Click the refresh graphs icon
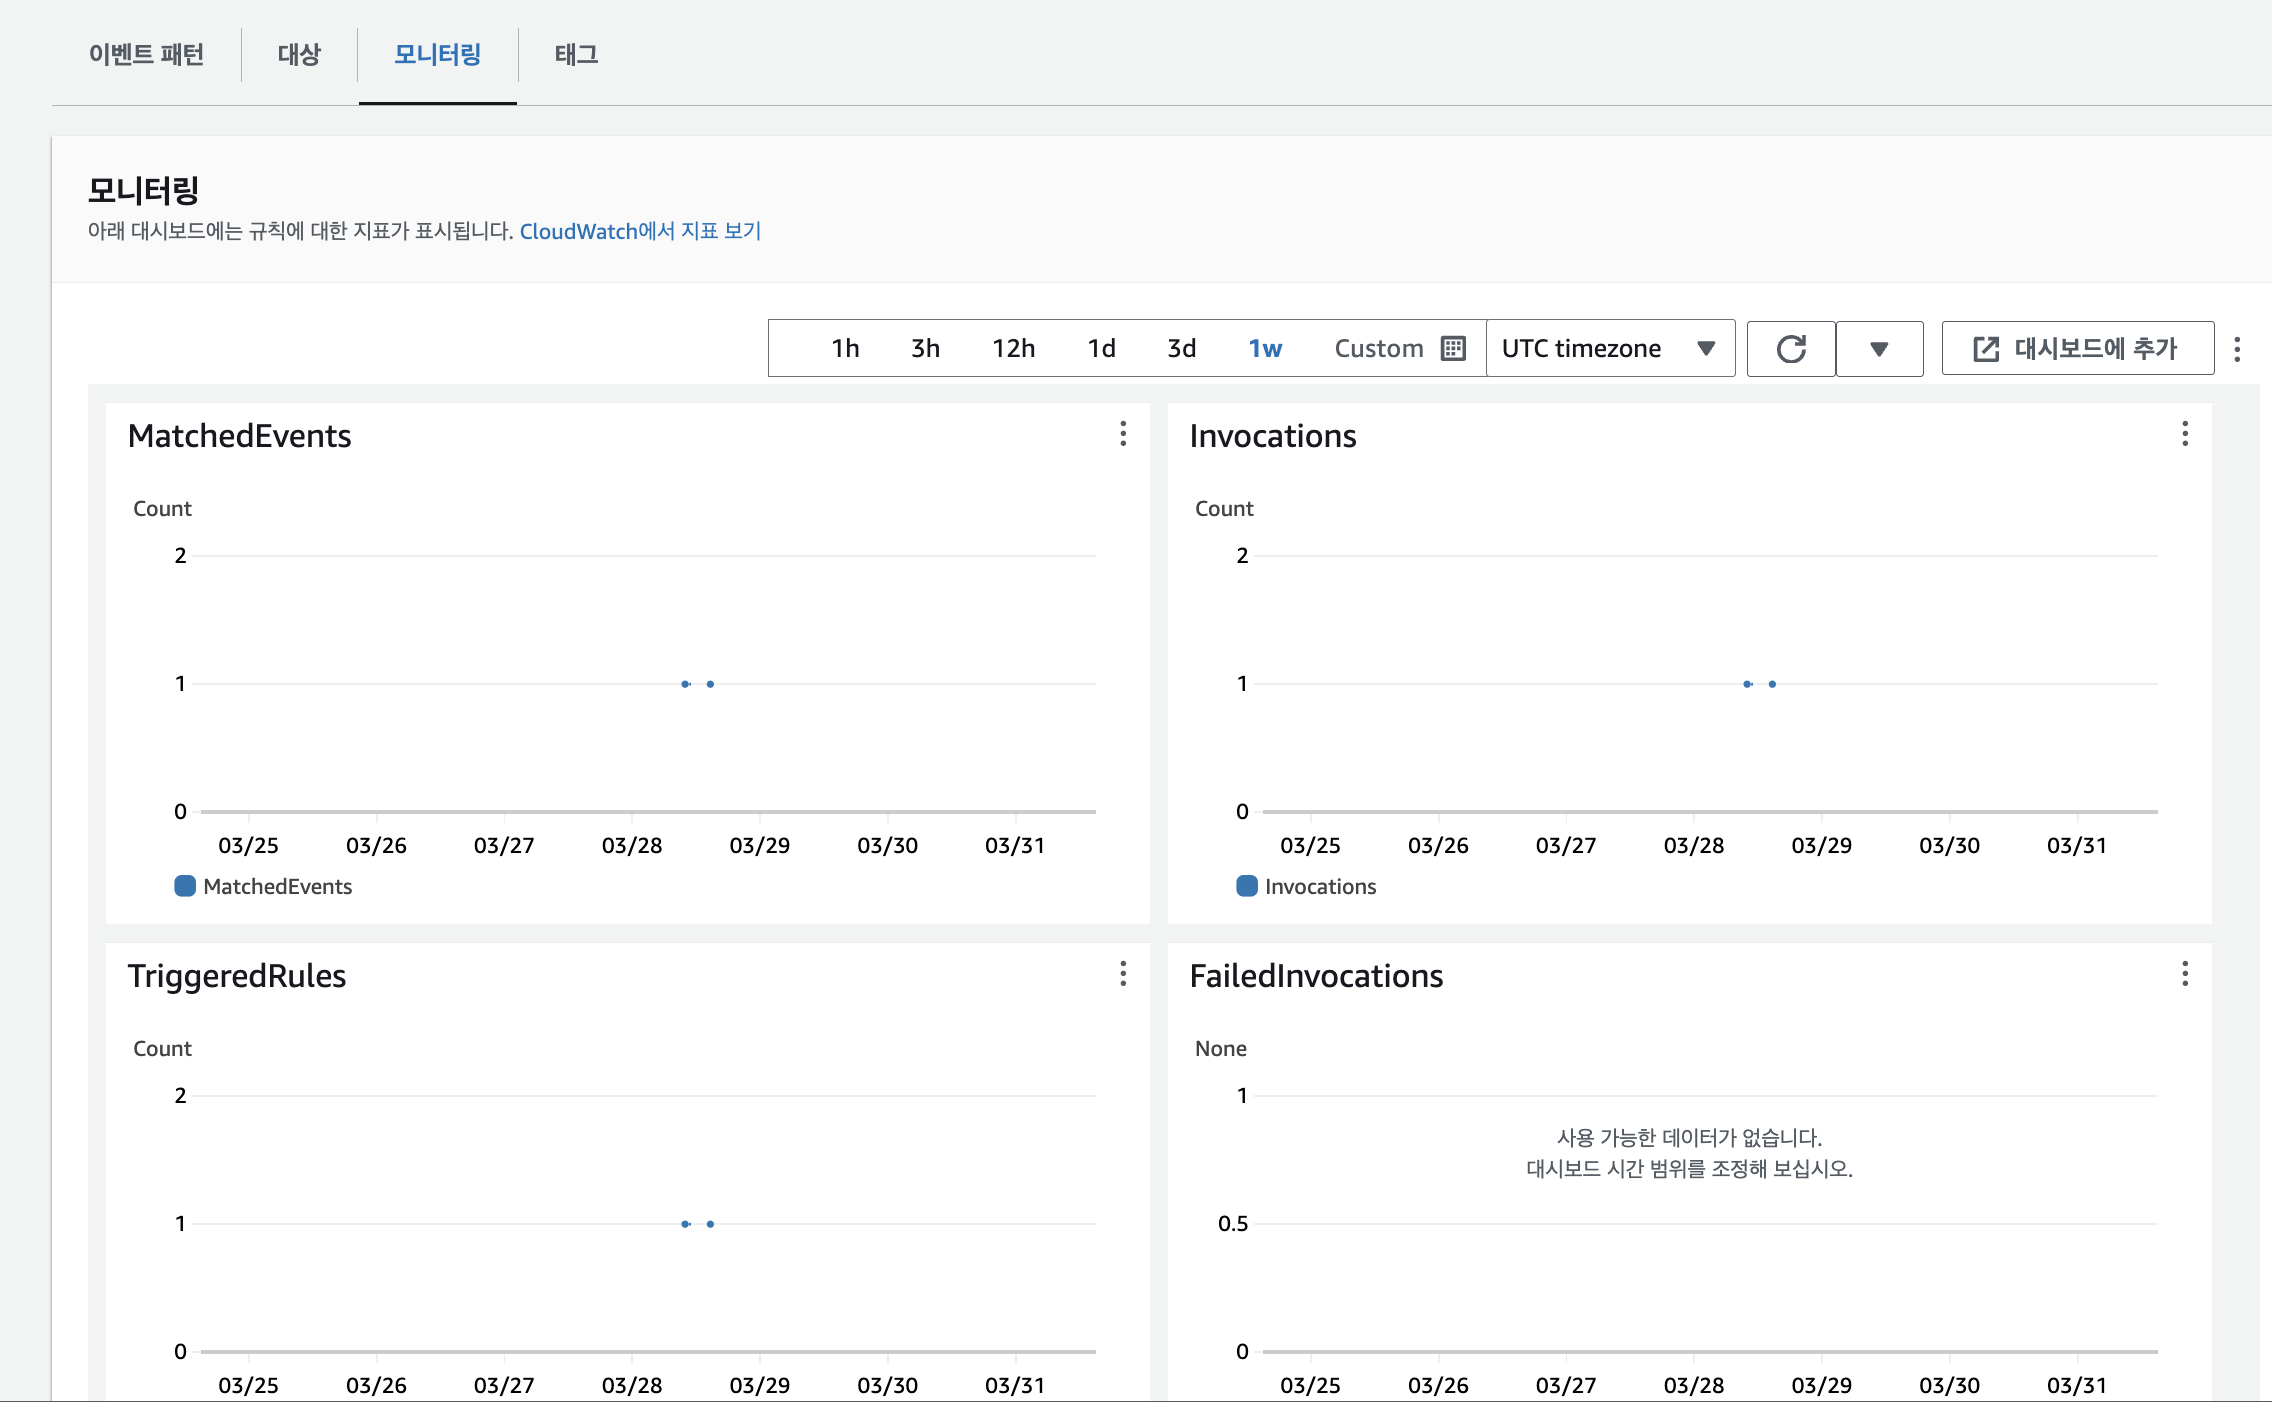2272x1402 pixels. tap(1791, 349)
